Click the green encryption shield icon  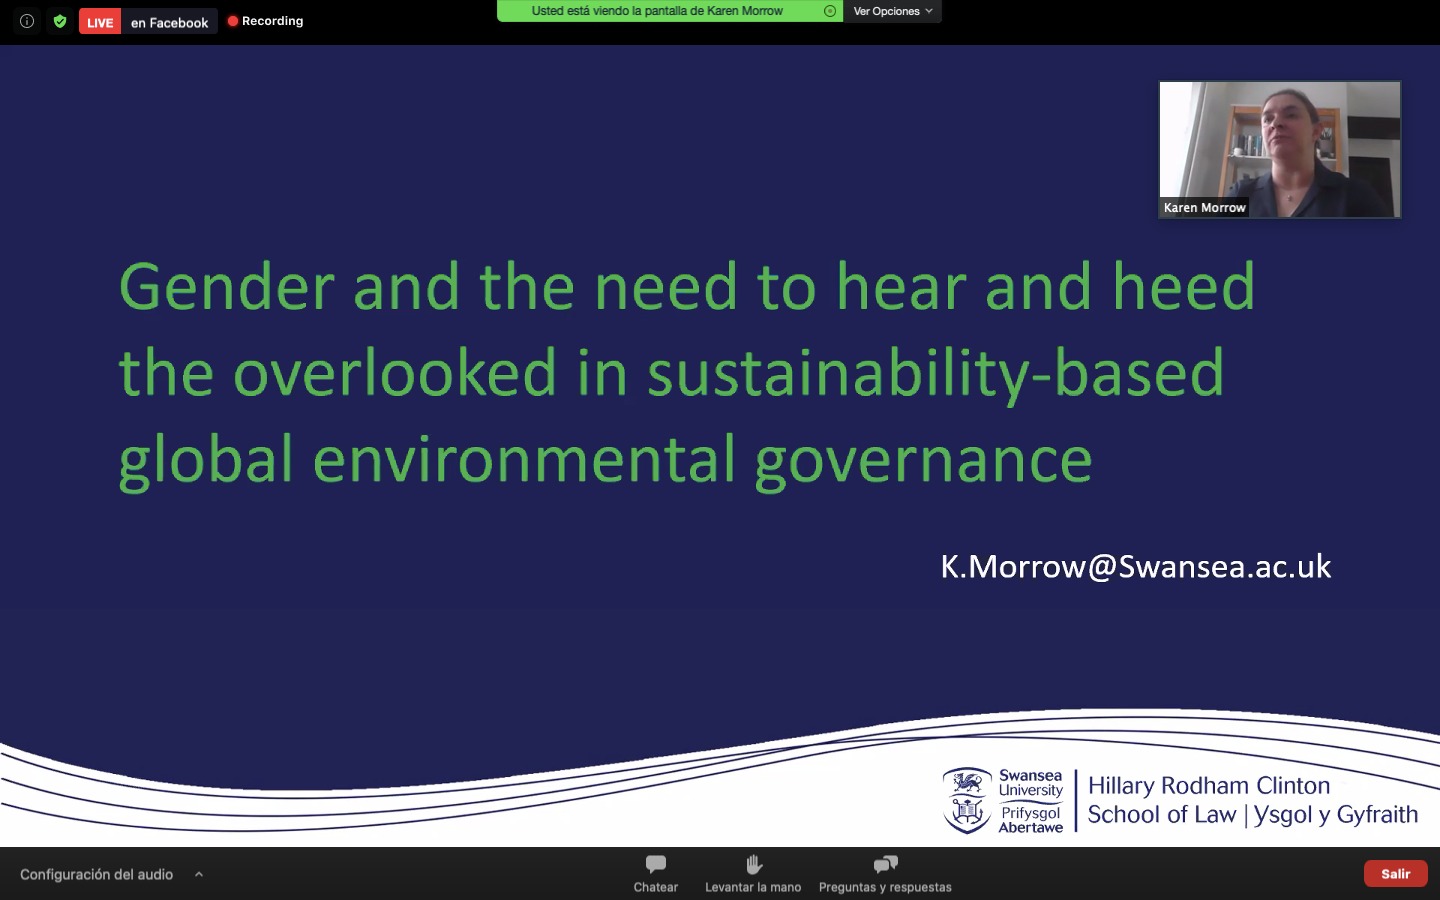60,21
